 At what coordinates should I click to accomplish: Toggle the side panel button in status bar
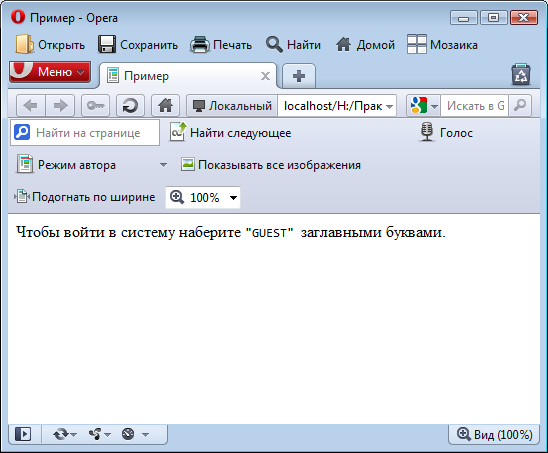pos(23,434)
